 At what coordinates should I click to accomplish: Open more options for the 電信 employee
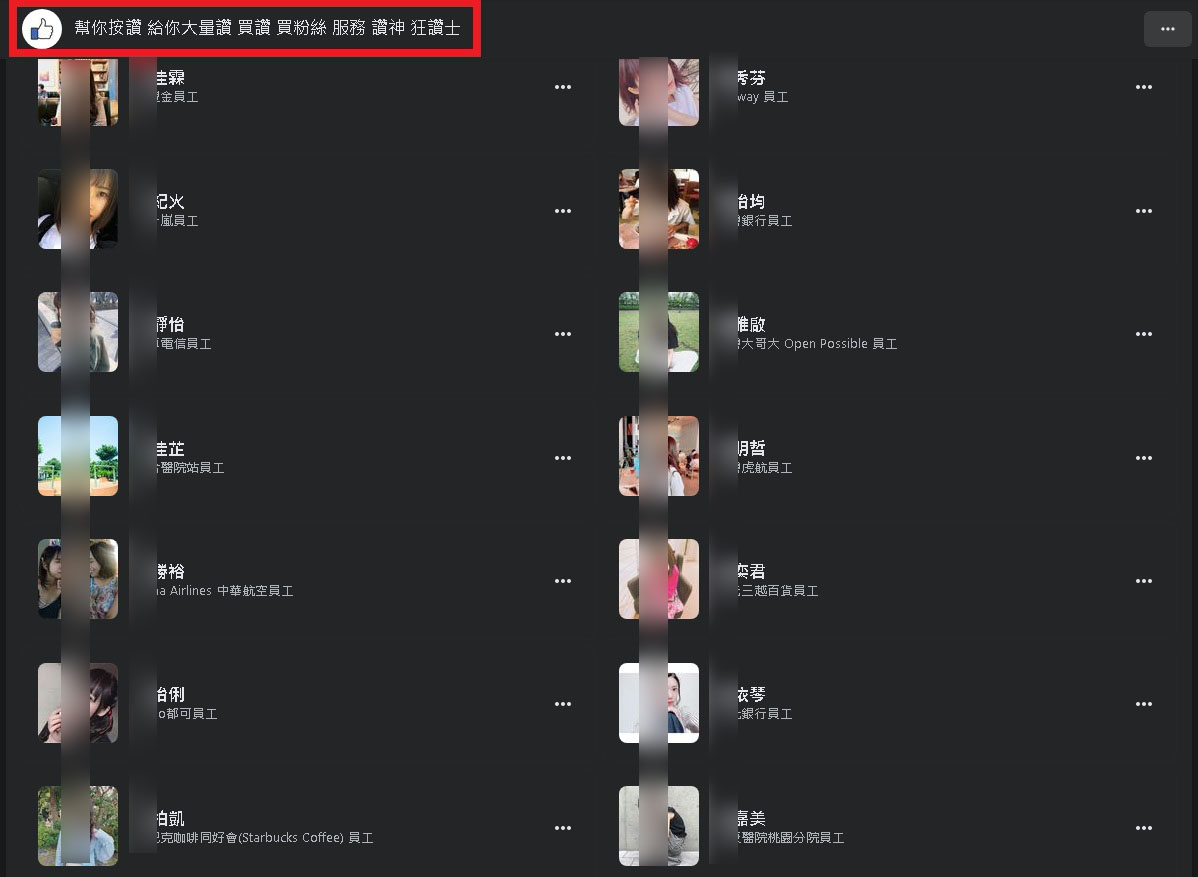563,334
